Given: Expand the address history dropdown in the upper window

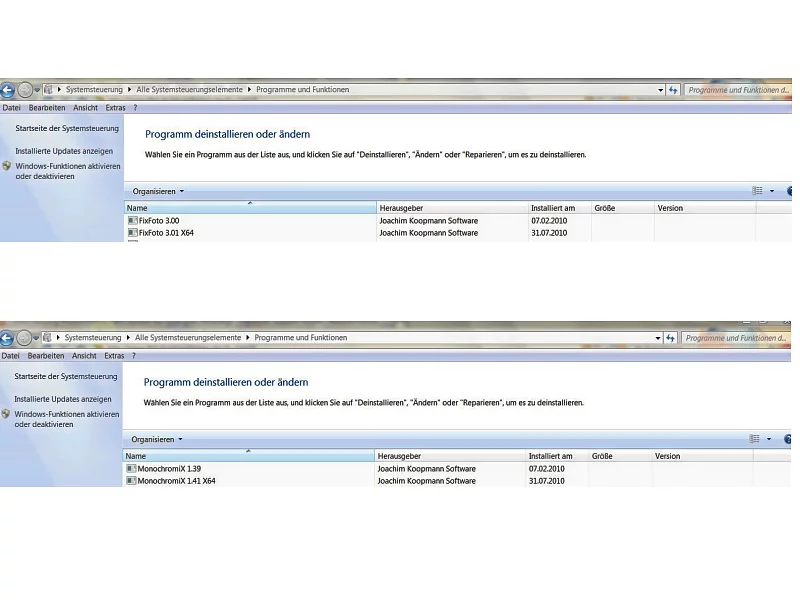Looking at the screenshot, I should (661, 90).
